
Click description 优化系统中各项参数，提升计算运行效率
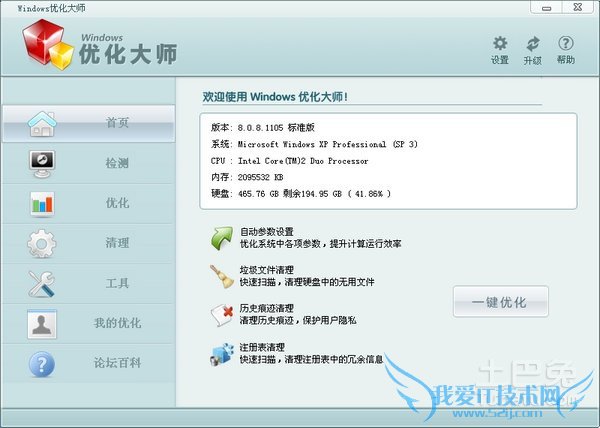(321, 244)
